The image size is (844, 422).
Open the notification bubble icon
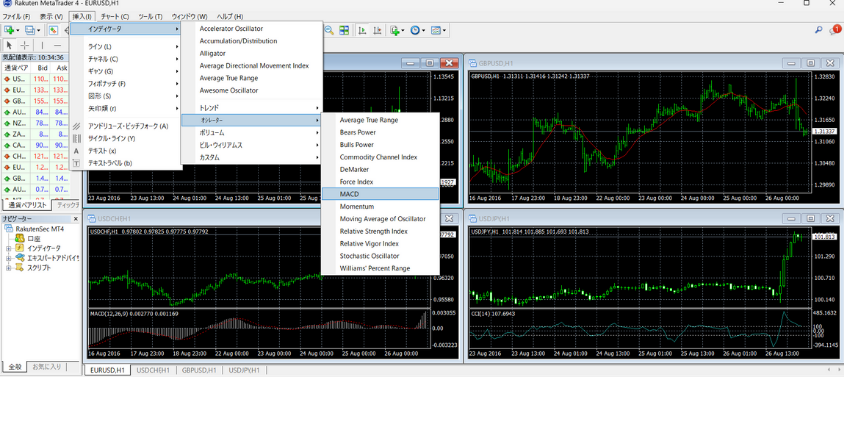(835, 31)
